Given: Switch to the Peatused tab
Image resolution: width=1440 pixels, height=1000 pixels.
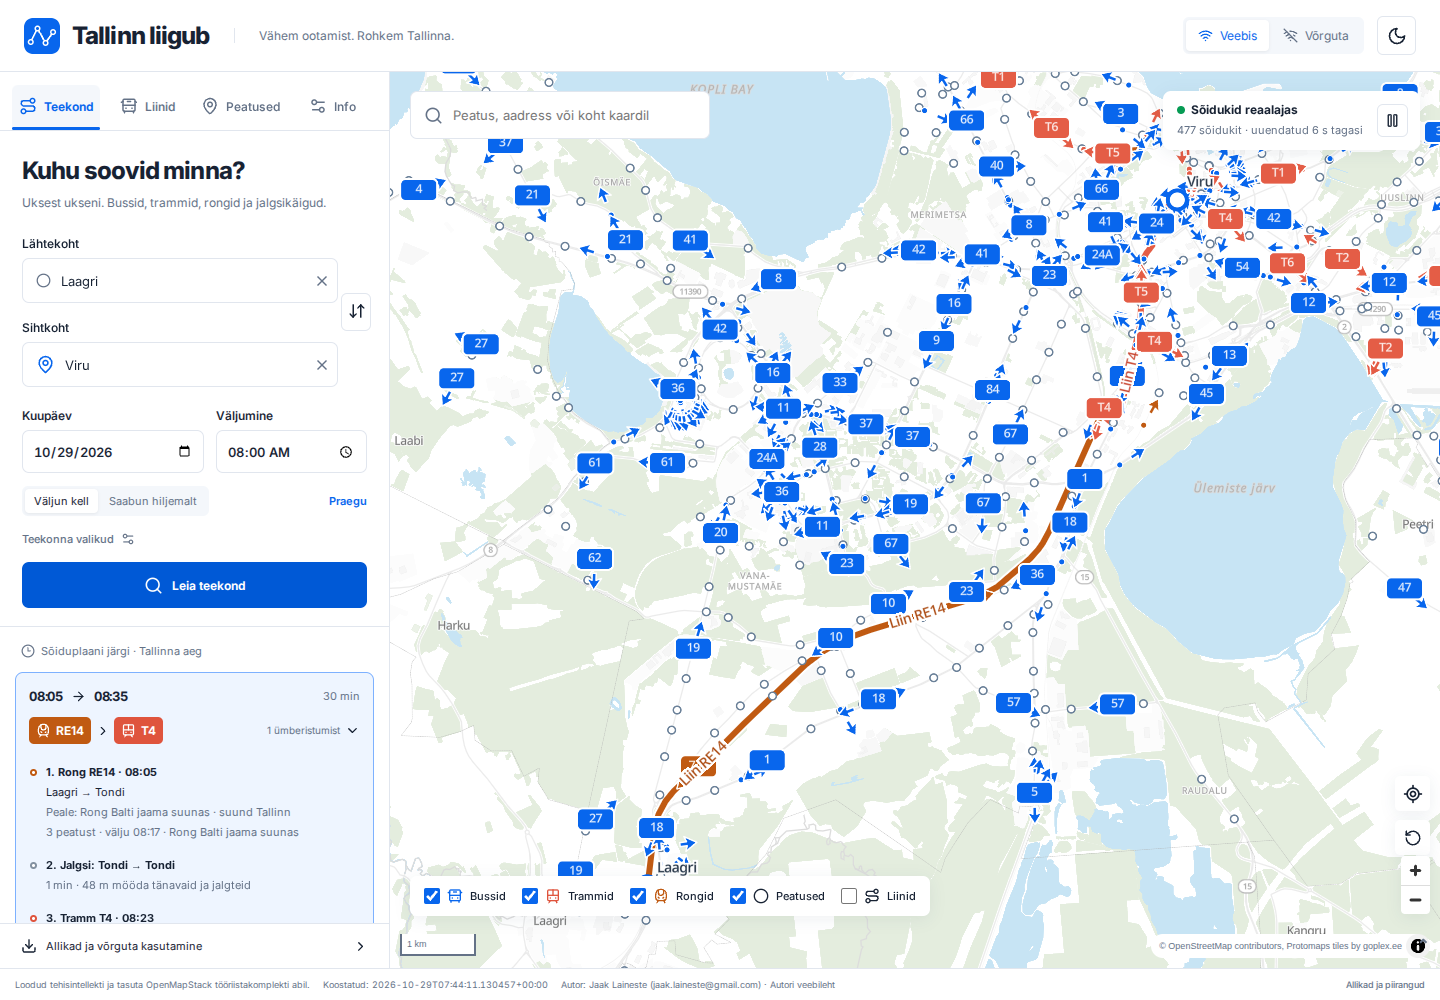Looking at the screenshot, I should point(241,107).
